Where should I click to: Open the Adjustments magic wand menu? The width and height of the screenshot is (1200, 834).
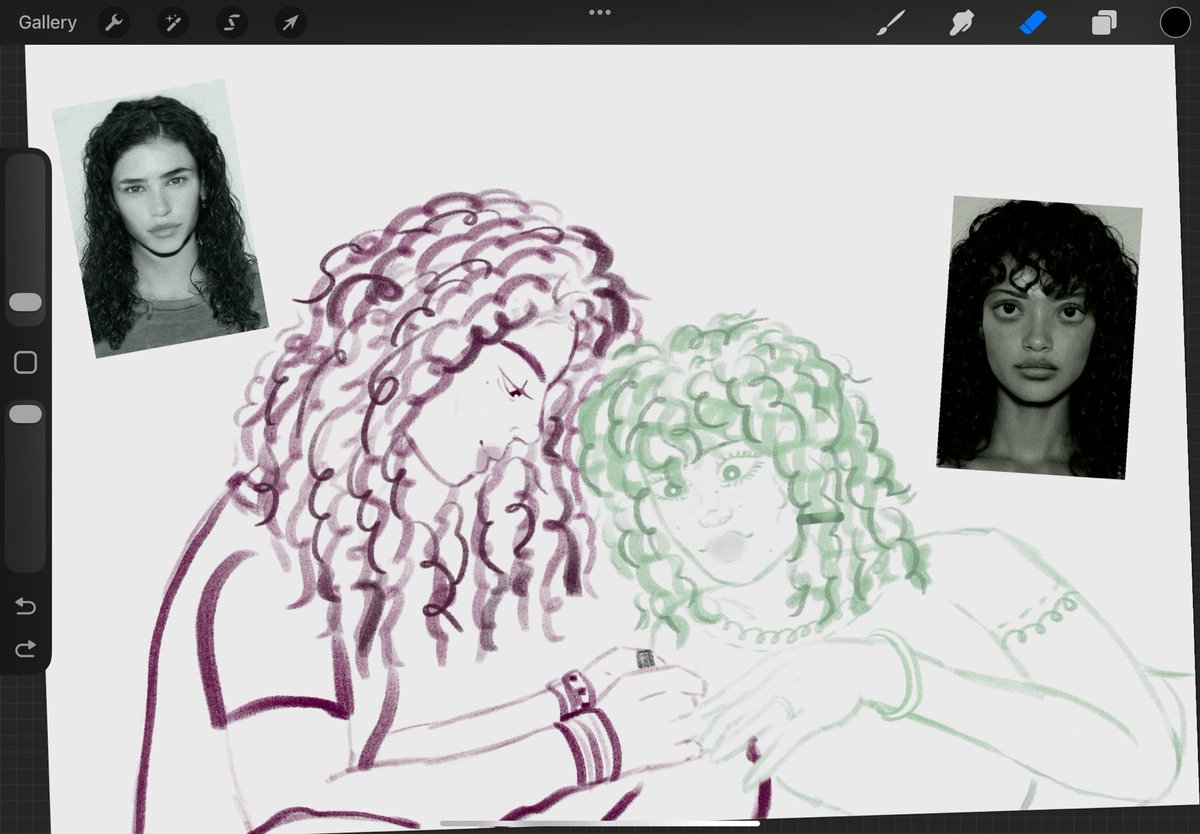click(172, 22)
